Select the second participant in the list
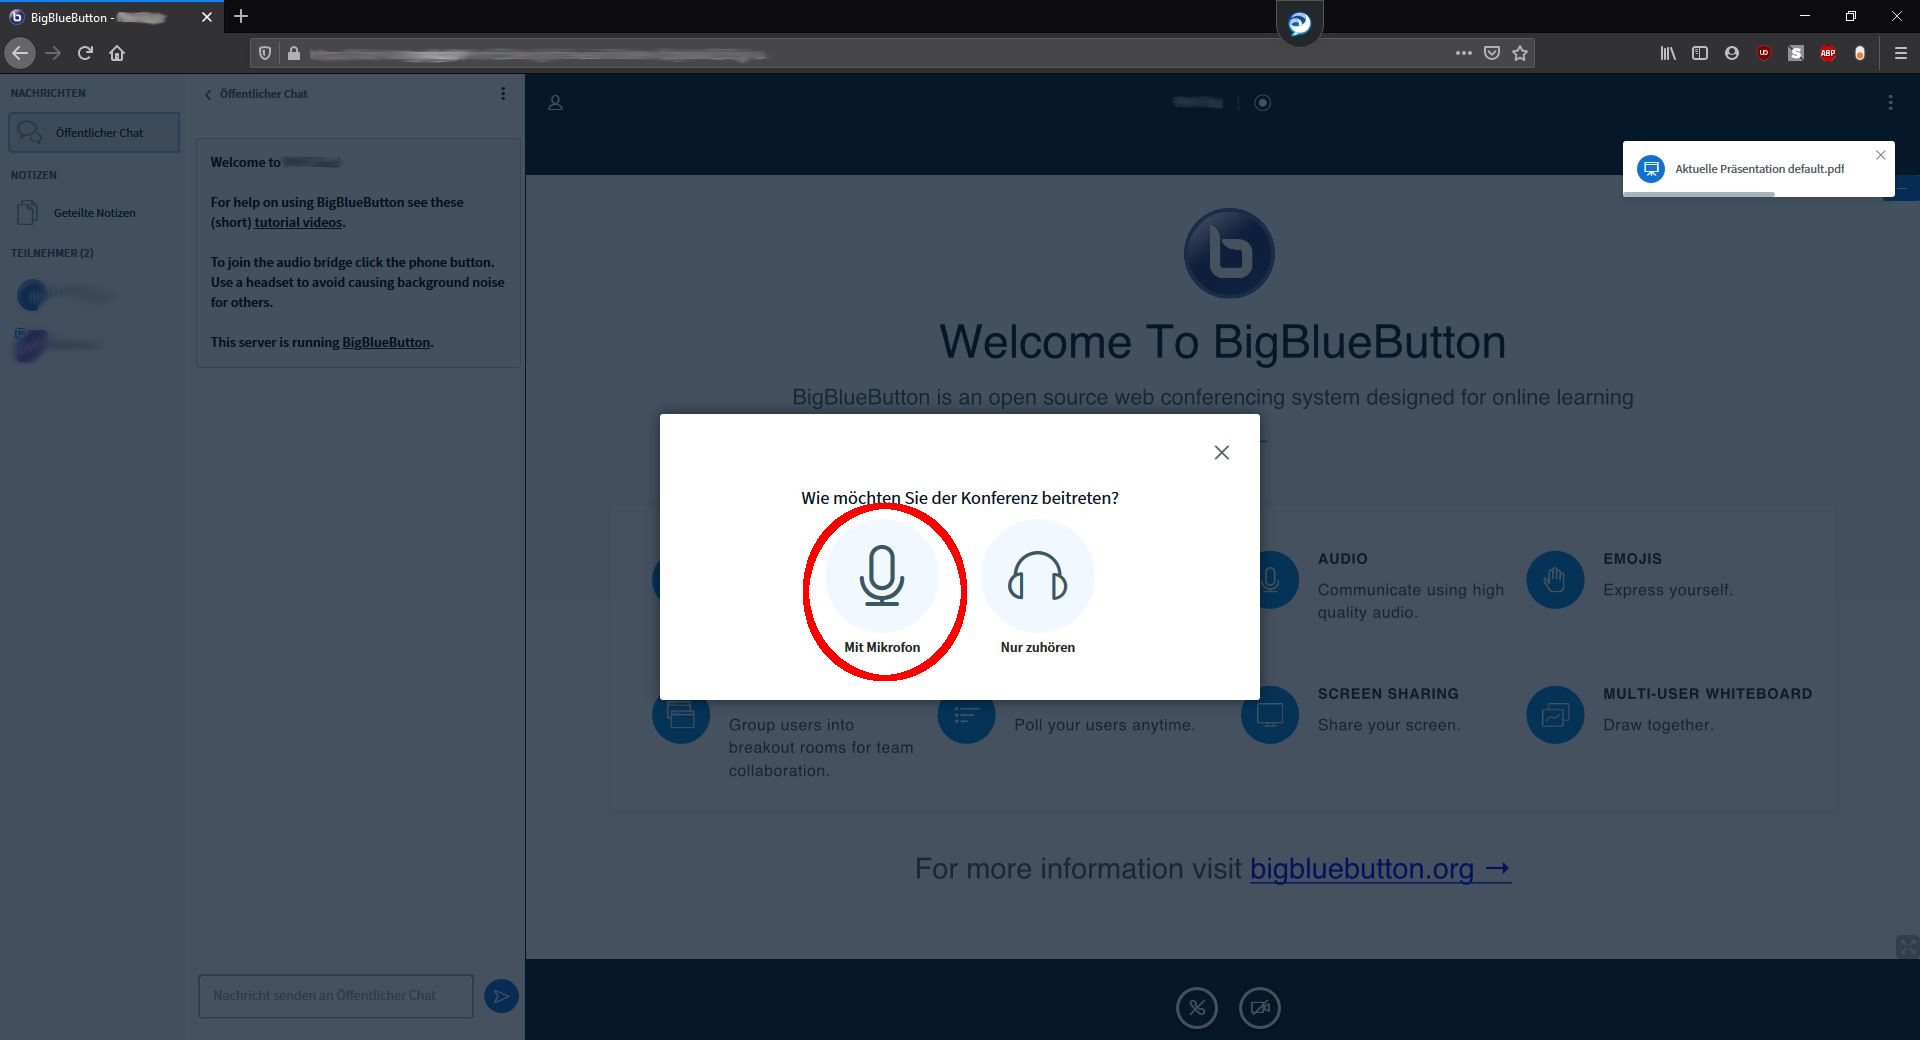 coord(60,344)
